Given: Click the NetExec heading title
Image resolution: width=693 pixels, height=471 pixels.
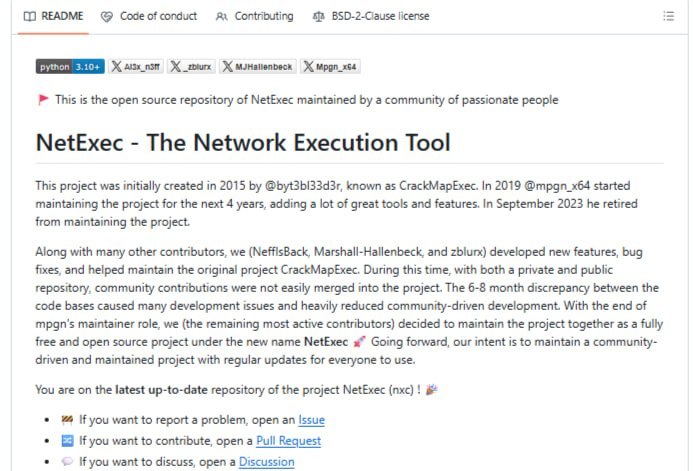Looking at the screenshot, I should pos(243,143).
